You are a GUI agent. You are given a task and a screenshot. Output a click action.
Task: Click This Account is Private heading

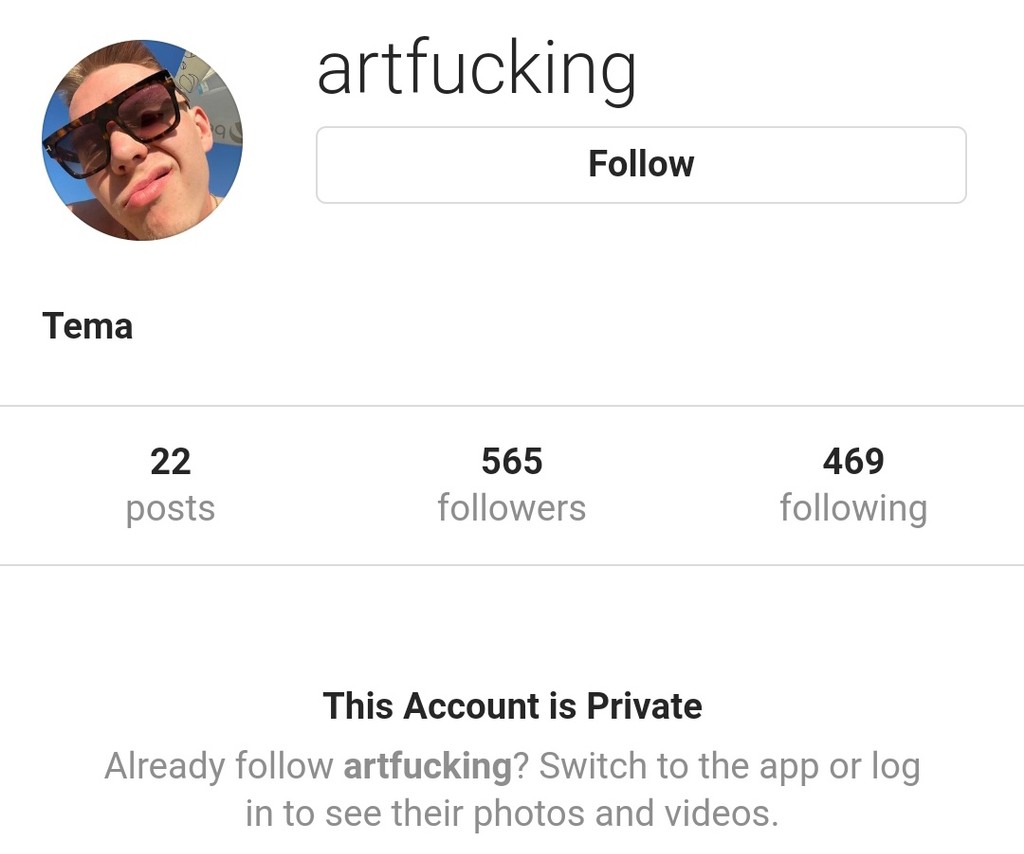[x=513, y=706]
